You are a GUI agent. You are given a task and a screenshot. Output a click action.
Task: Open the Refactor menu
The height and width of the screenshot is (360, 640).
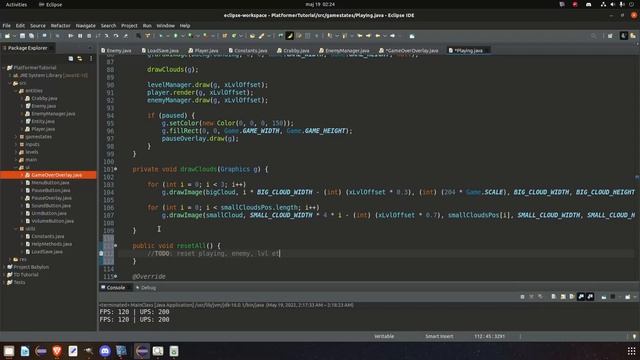[x=60, y=25]
